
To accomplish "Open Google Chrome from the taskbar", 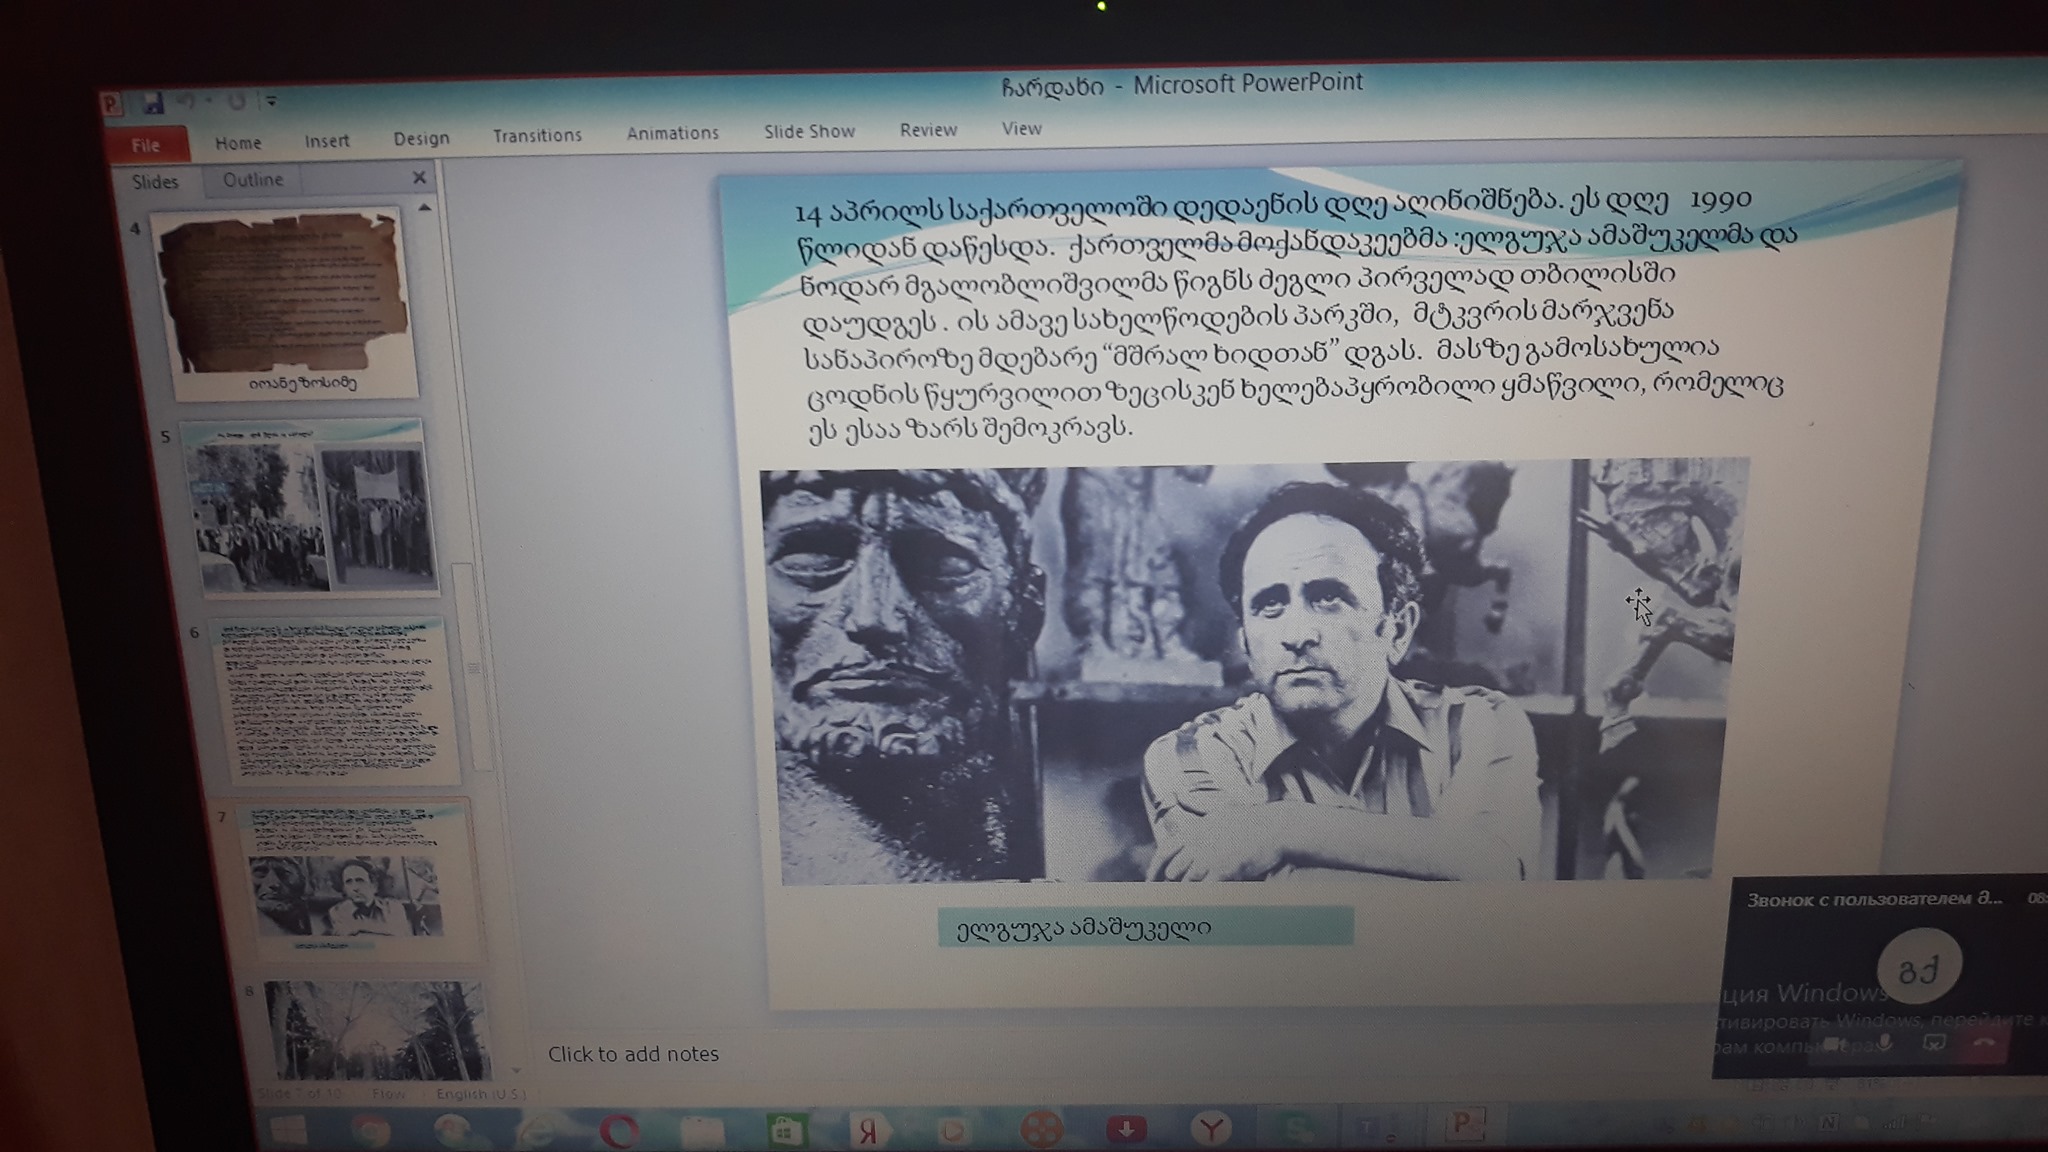I will pyautogui.click(x=371, y=1131).
